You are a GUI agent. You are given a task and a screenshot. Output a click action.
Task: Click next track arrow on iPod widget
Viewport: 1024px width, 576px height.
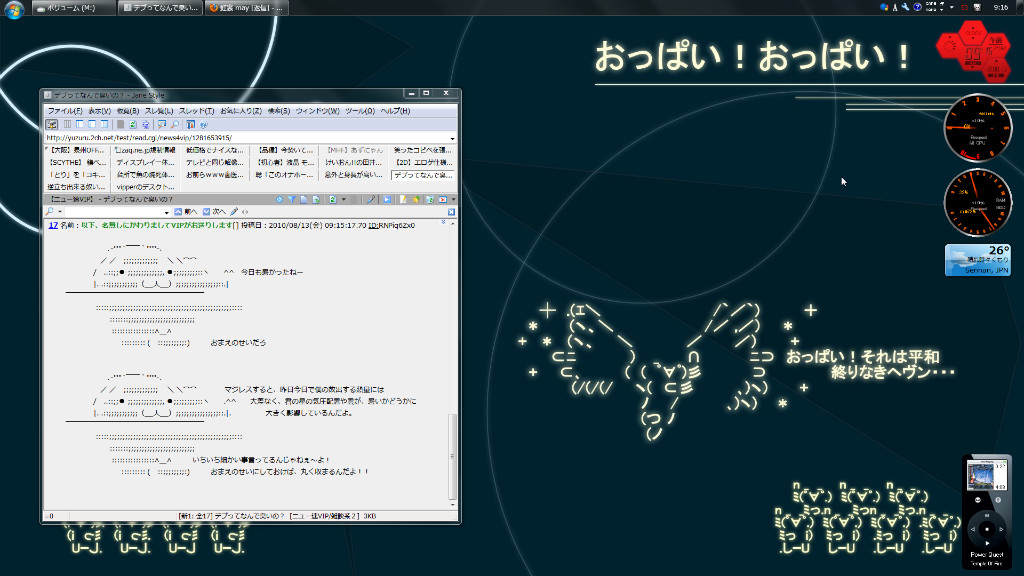(1001, 529)
